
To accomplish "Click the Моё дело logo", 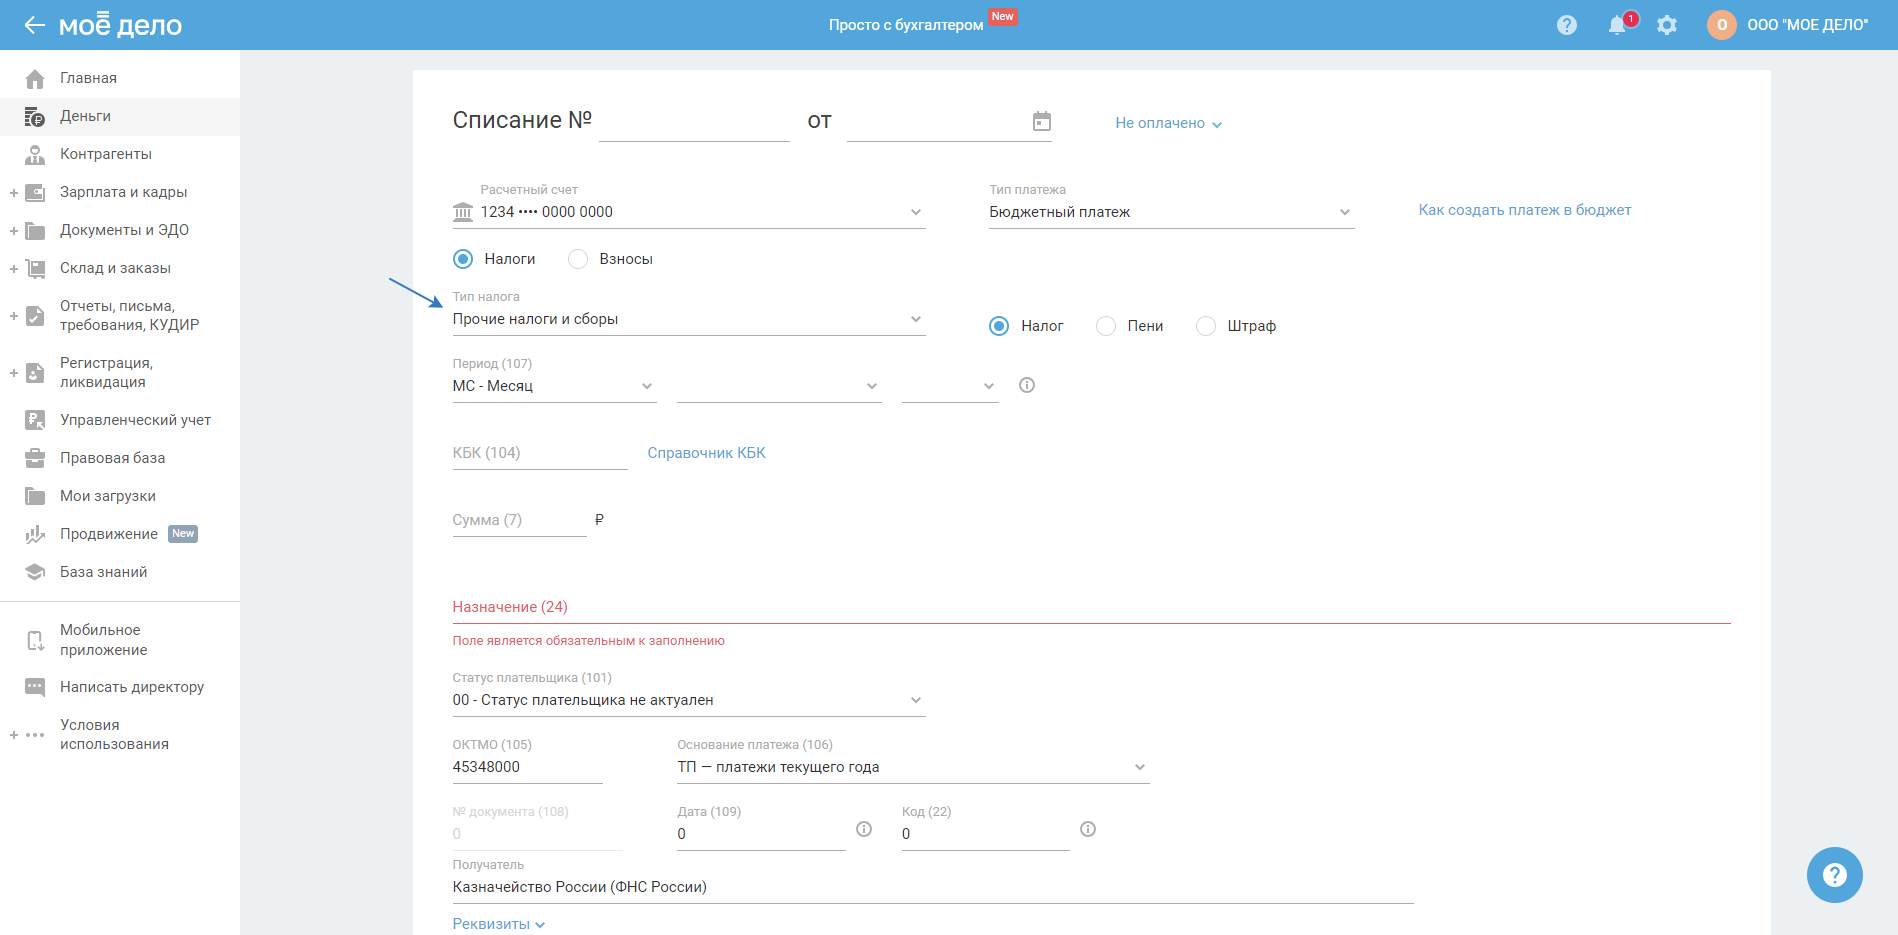I will pos(120,25).
